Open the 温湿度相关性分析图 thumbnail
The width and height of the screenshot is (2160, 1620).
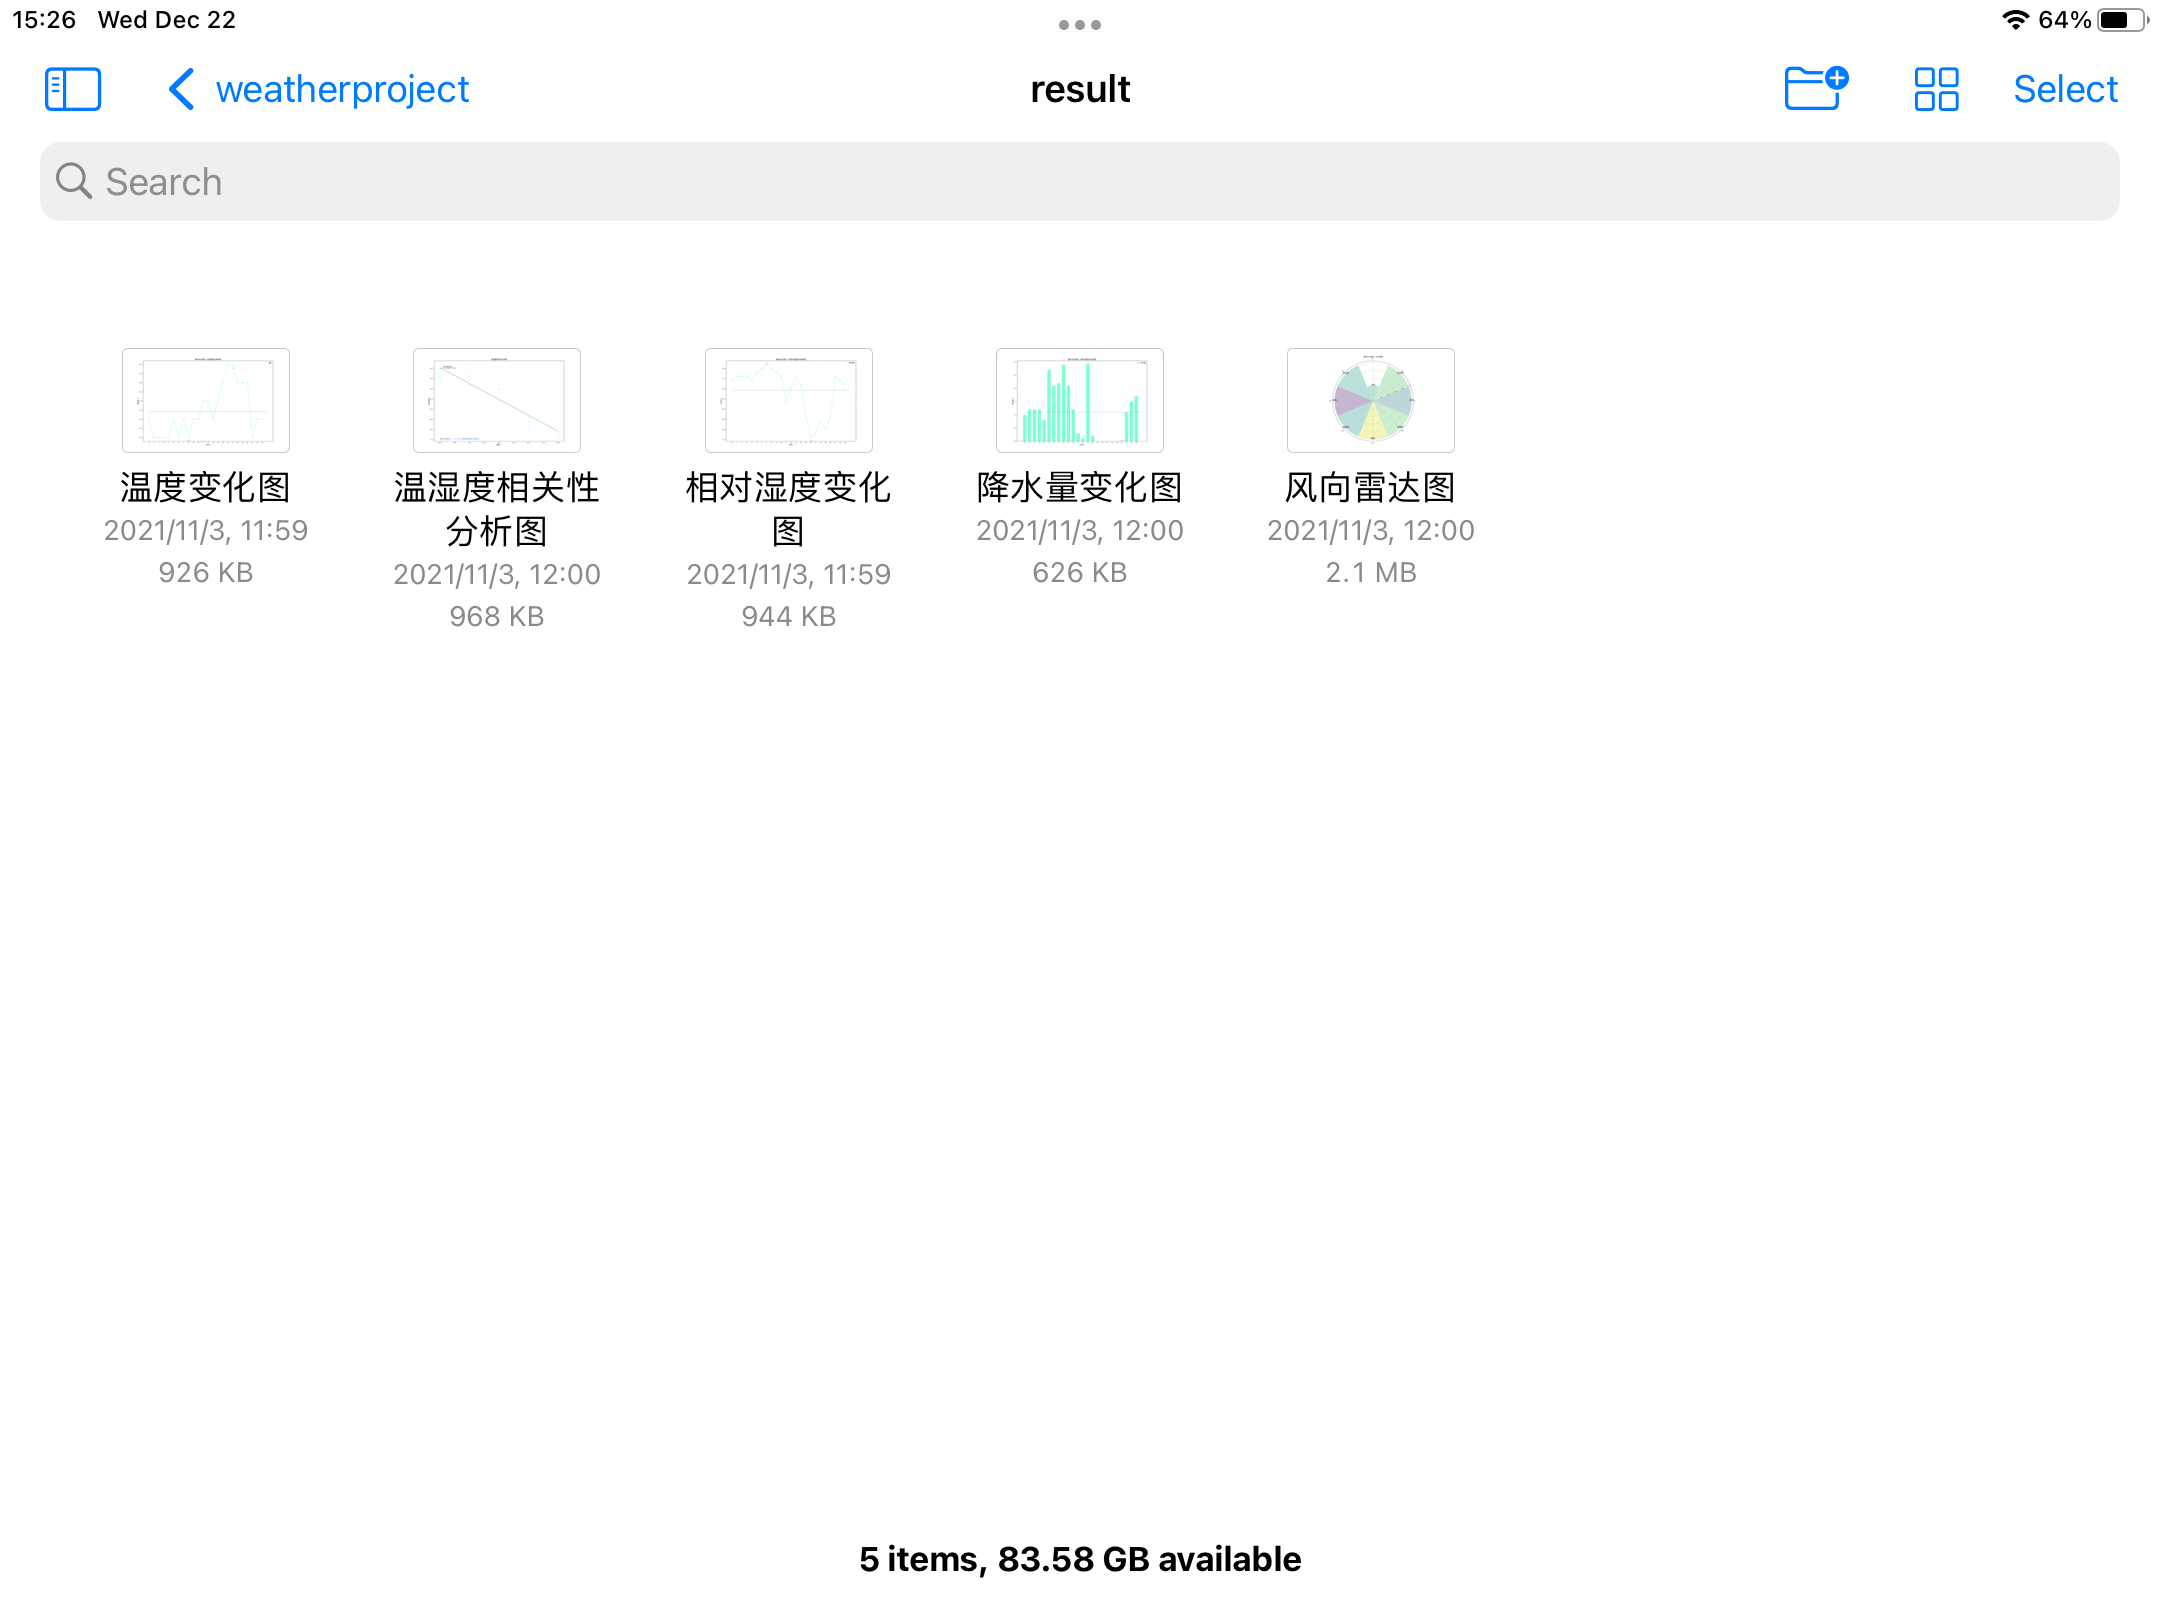coord(497,400)
